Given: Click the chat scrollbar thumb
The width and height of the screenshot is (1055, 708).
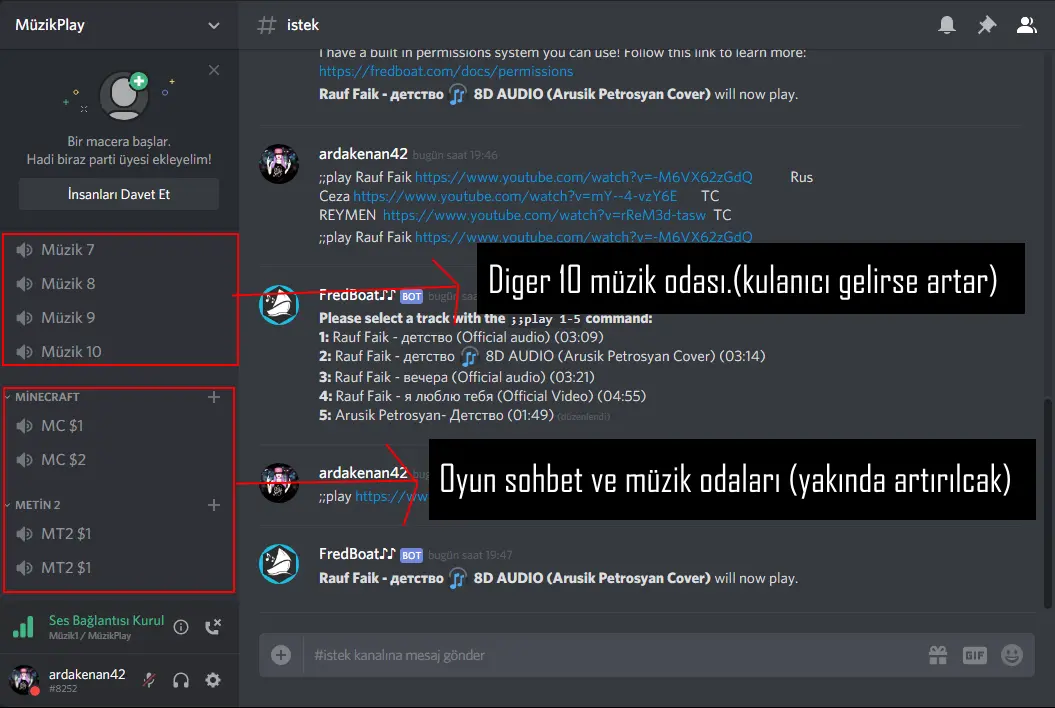Looking at the screenshot, I should [1047, 504].
